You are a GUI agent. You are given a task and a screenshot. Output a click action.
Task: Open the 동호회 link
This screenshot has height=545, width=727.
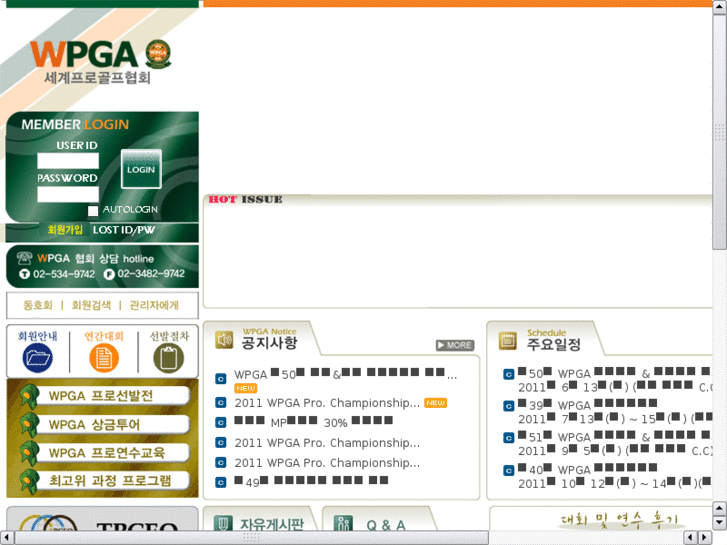[x=38, y=305]
